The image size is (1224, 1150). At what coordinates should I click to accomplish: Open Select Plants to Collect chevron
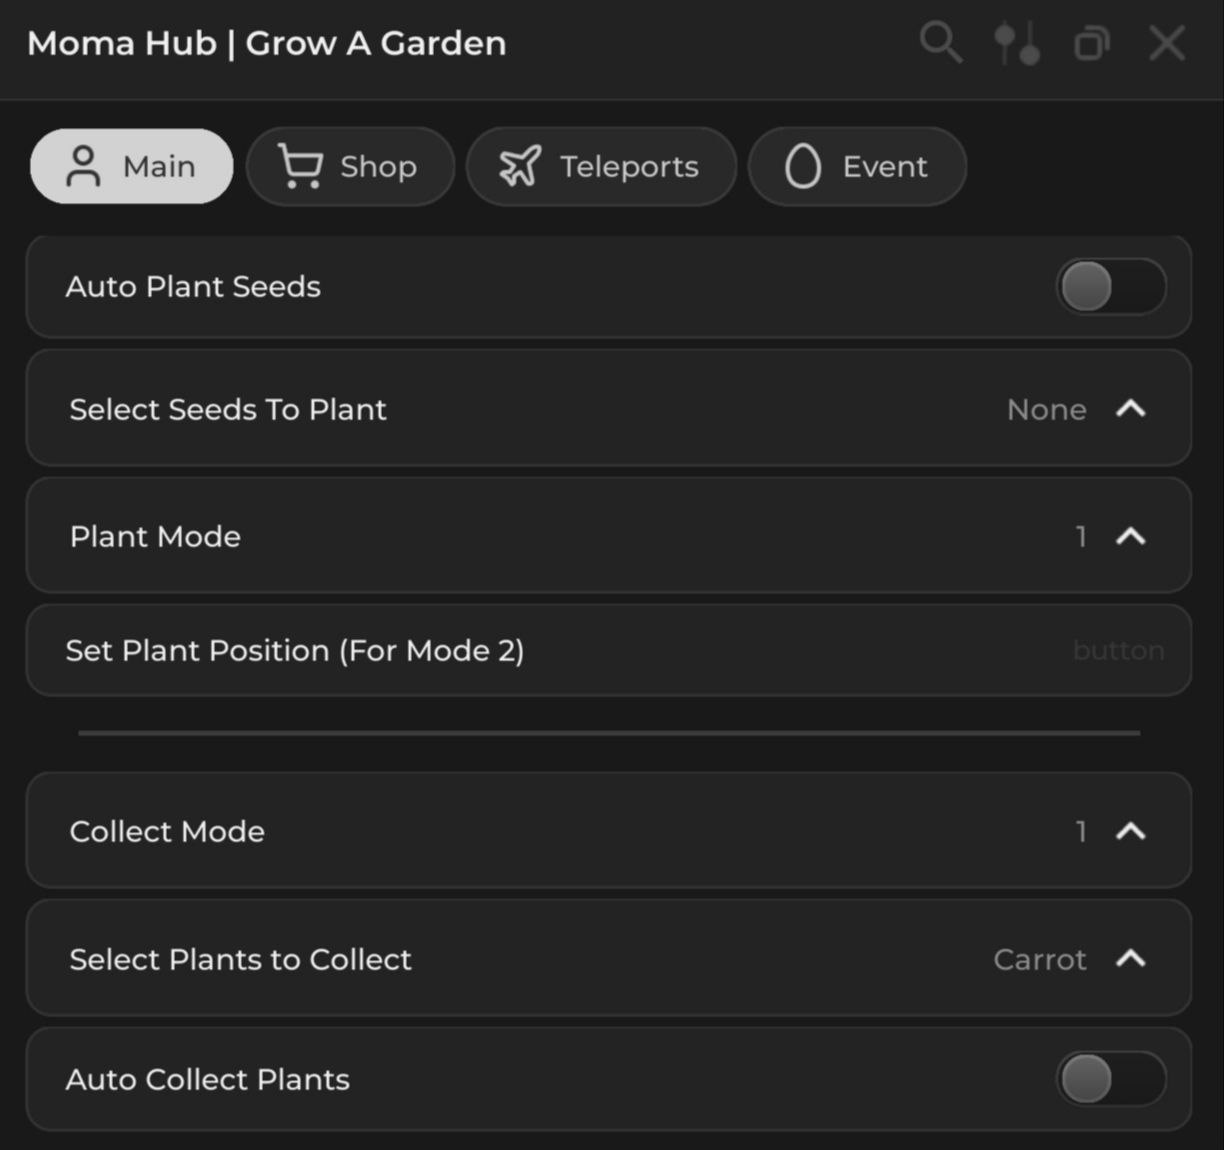[x=1130, y=959]
